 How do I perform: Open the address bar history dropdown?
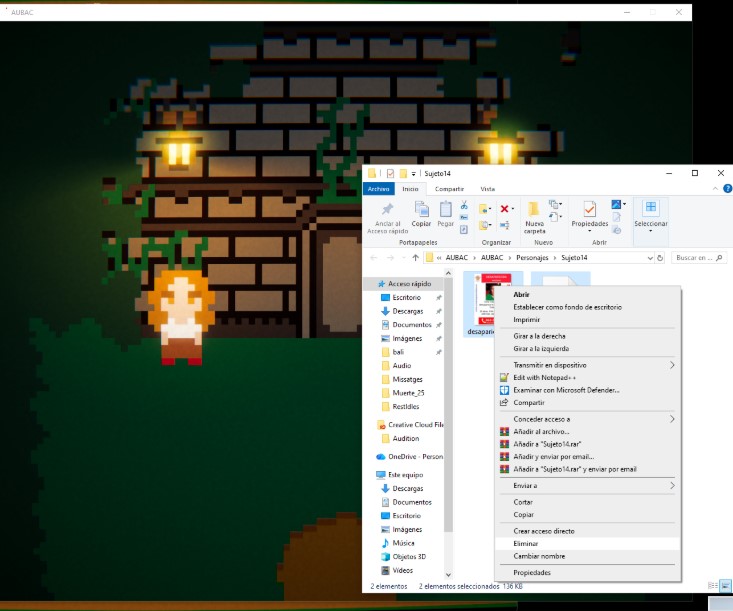(x=650, y=258)
